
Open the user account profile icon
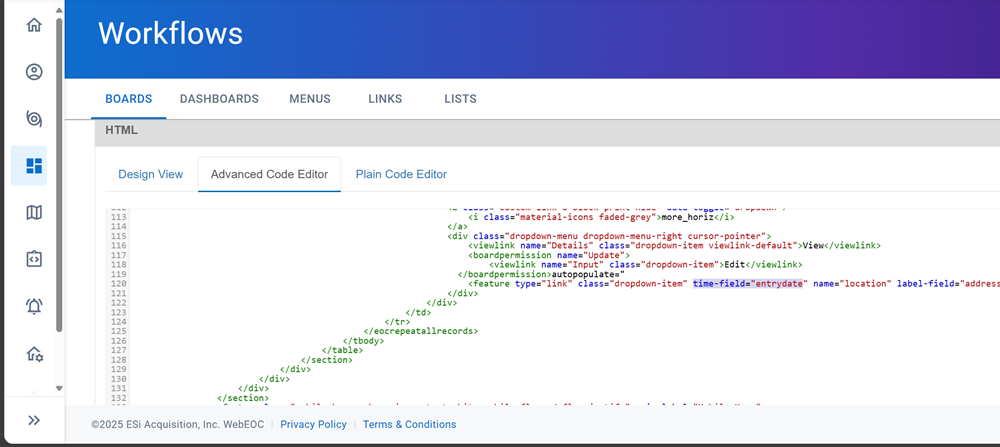click(x=34, y=72)
